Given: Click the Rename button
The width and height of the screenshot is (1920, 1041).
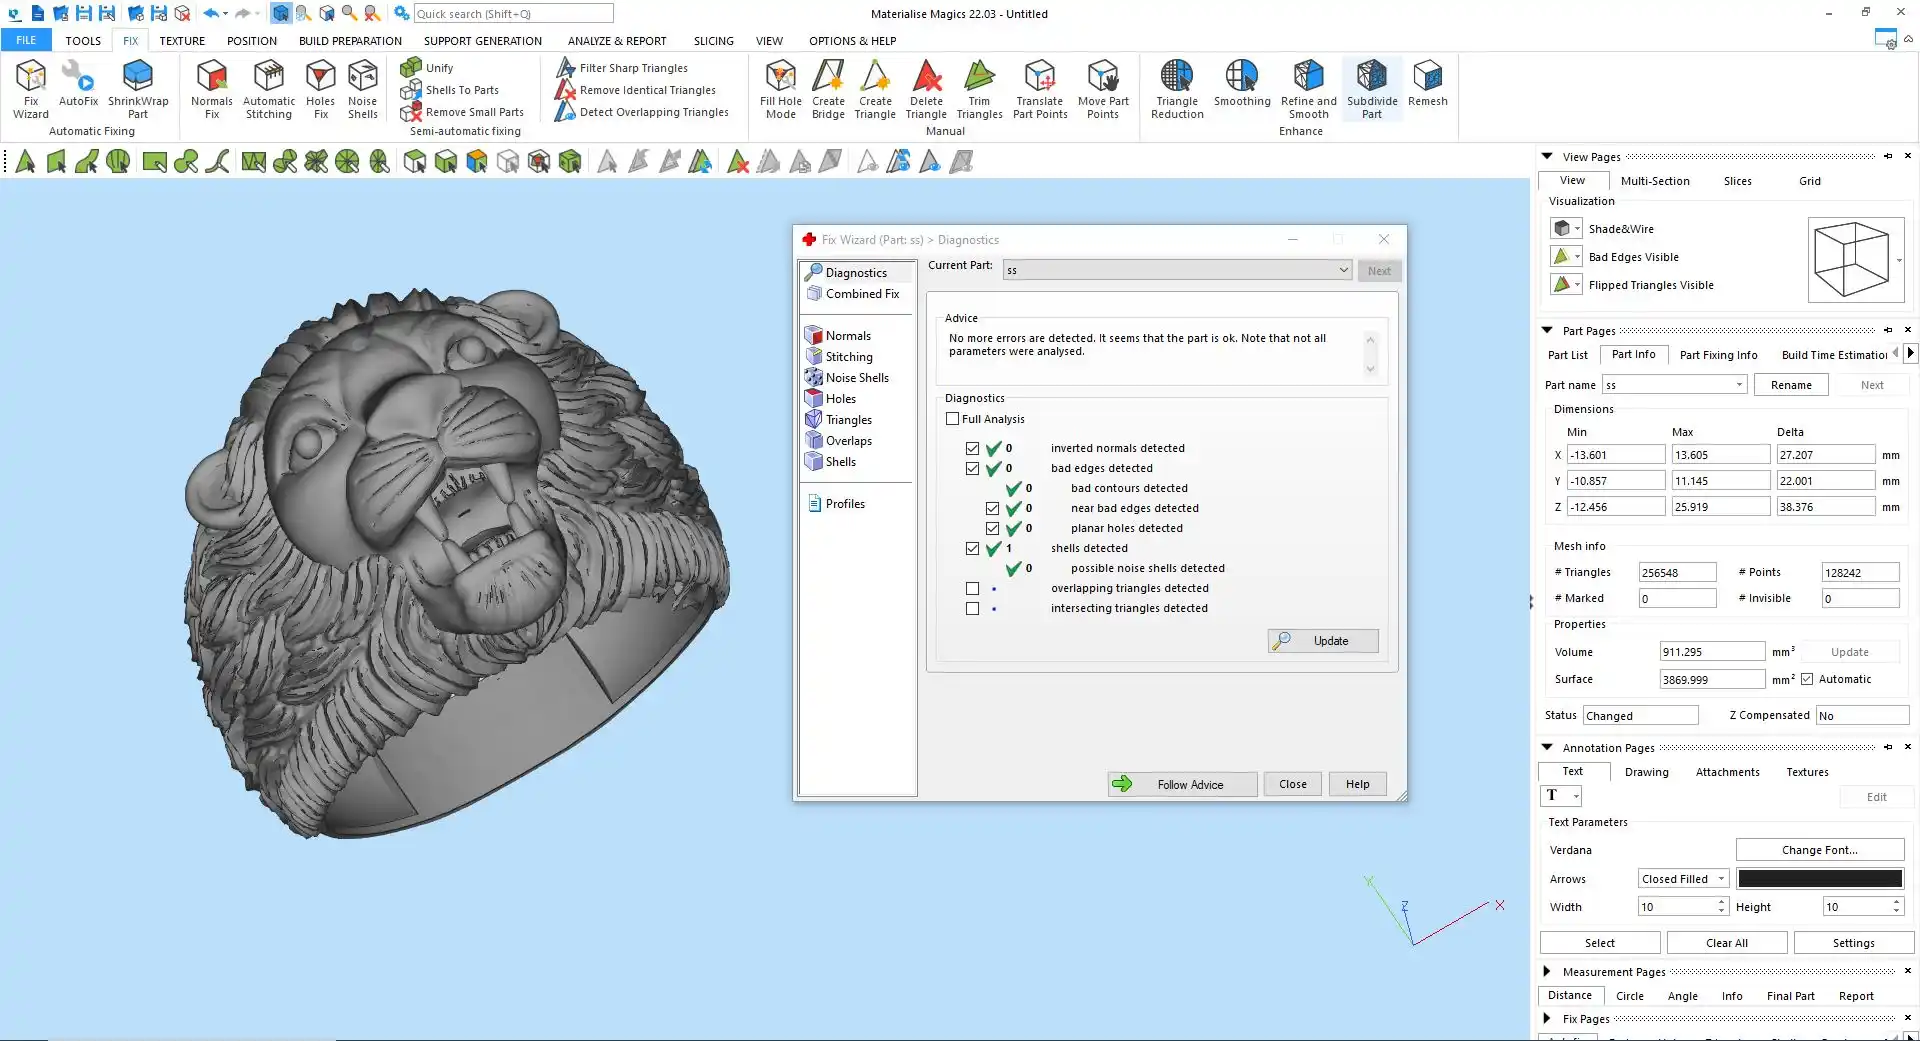Looking at the screenshot, I should pyautogui.click(x=1790, y=385).
